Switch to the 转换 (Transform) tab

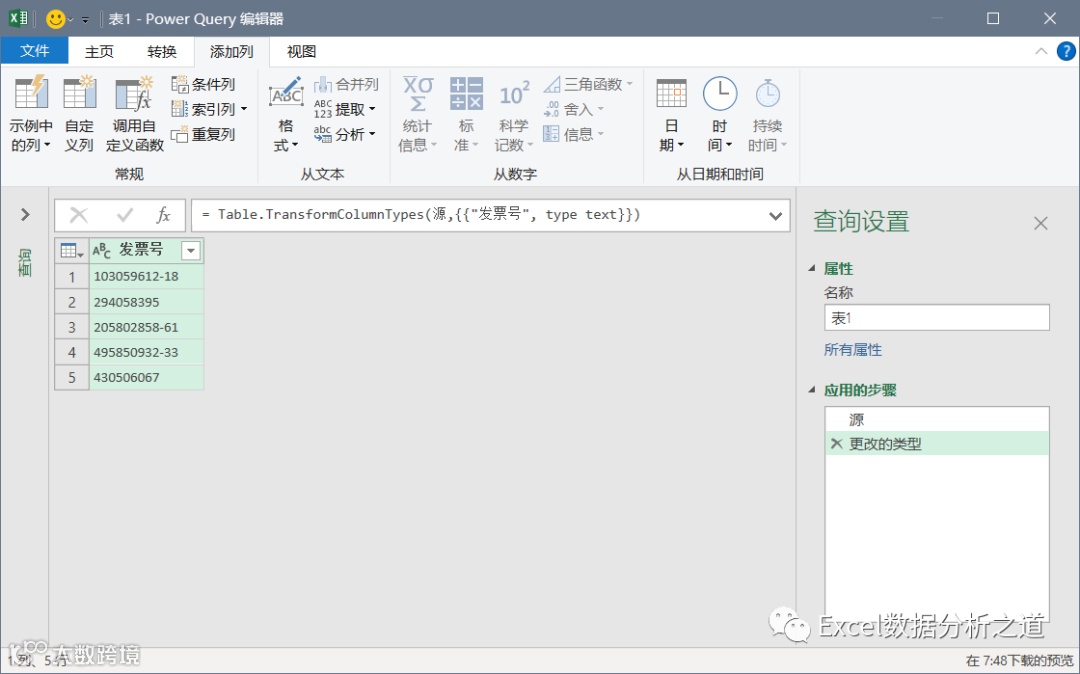[x=162, y=52]
